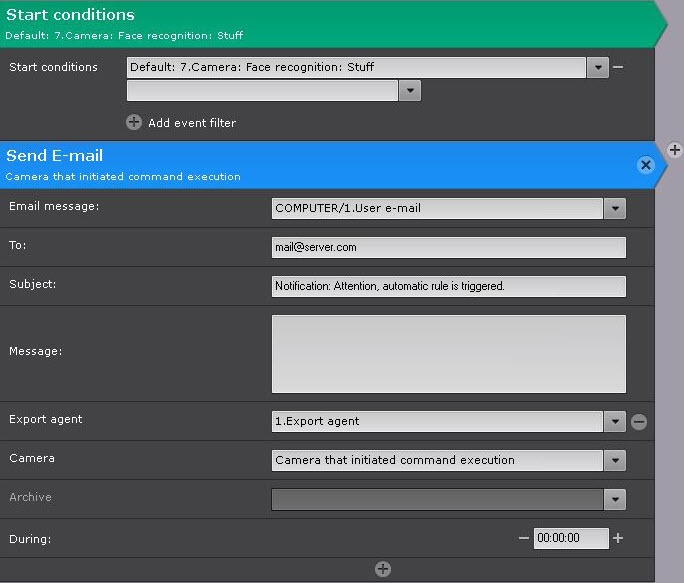Screen dimensions: 684x583
Task: Click the To email address field
Action: (x=448, y=247)
